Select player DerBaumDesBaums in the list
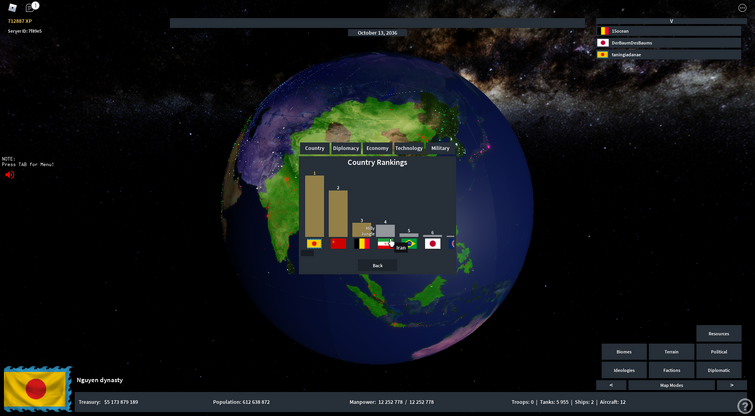 [669, 43]
